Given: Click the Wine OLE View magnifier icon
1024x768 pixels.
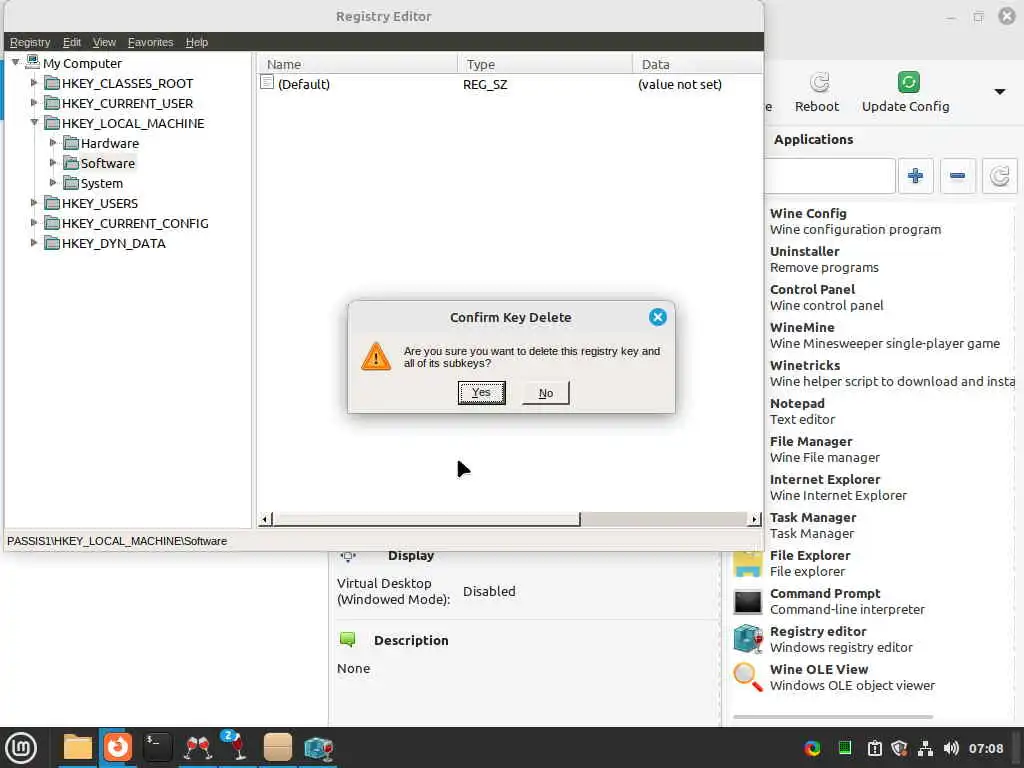Looking at the screenshot, I should tap(748, 677).
